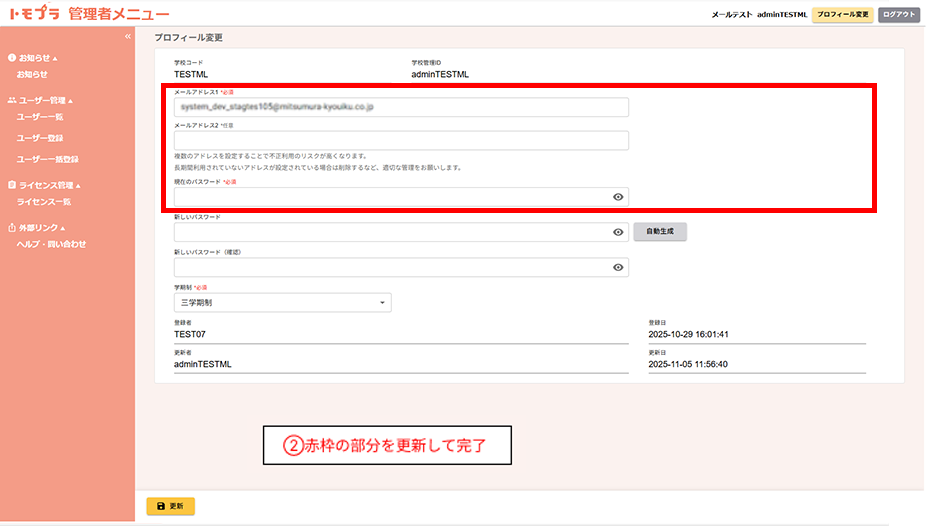Click the メールアドレス2 input field
Viewport: 926px width, 526px height.
400,141
